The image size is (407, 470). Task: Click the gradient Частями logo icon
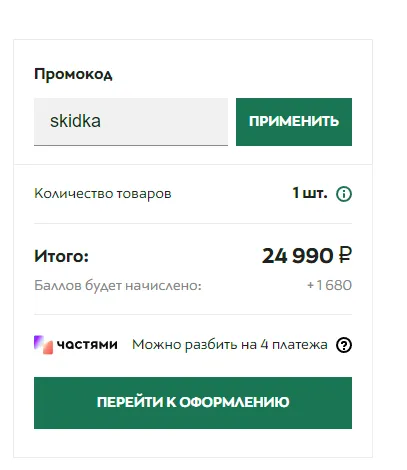pos(43,345)
